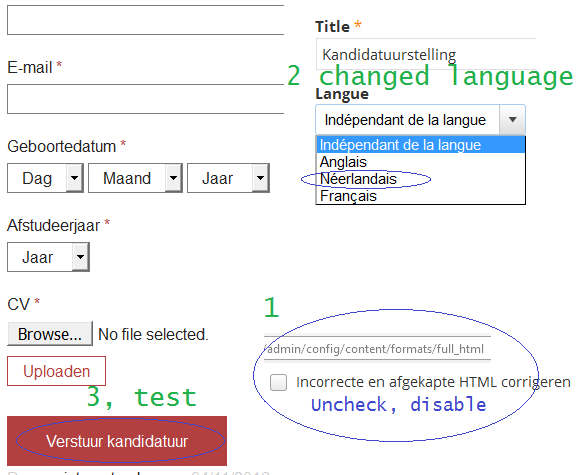Click the admin/config/content/formats/full_html path

[x=374, y=349]
